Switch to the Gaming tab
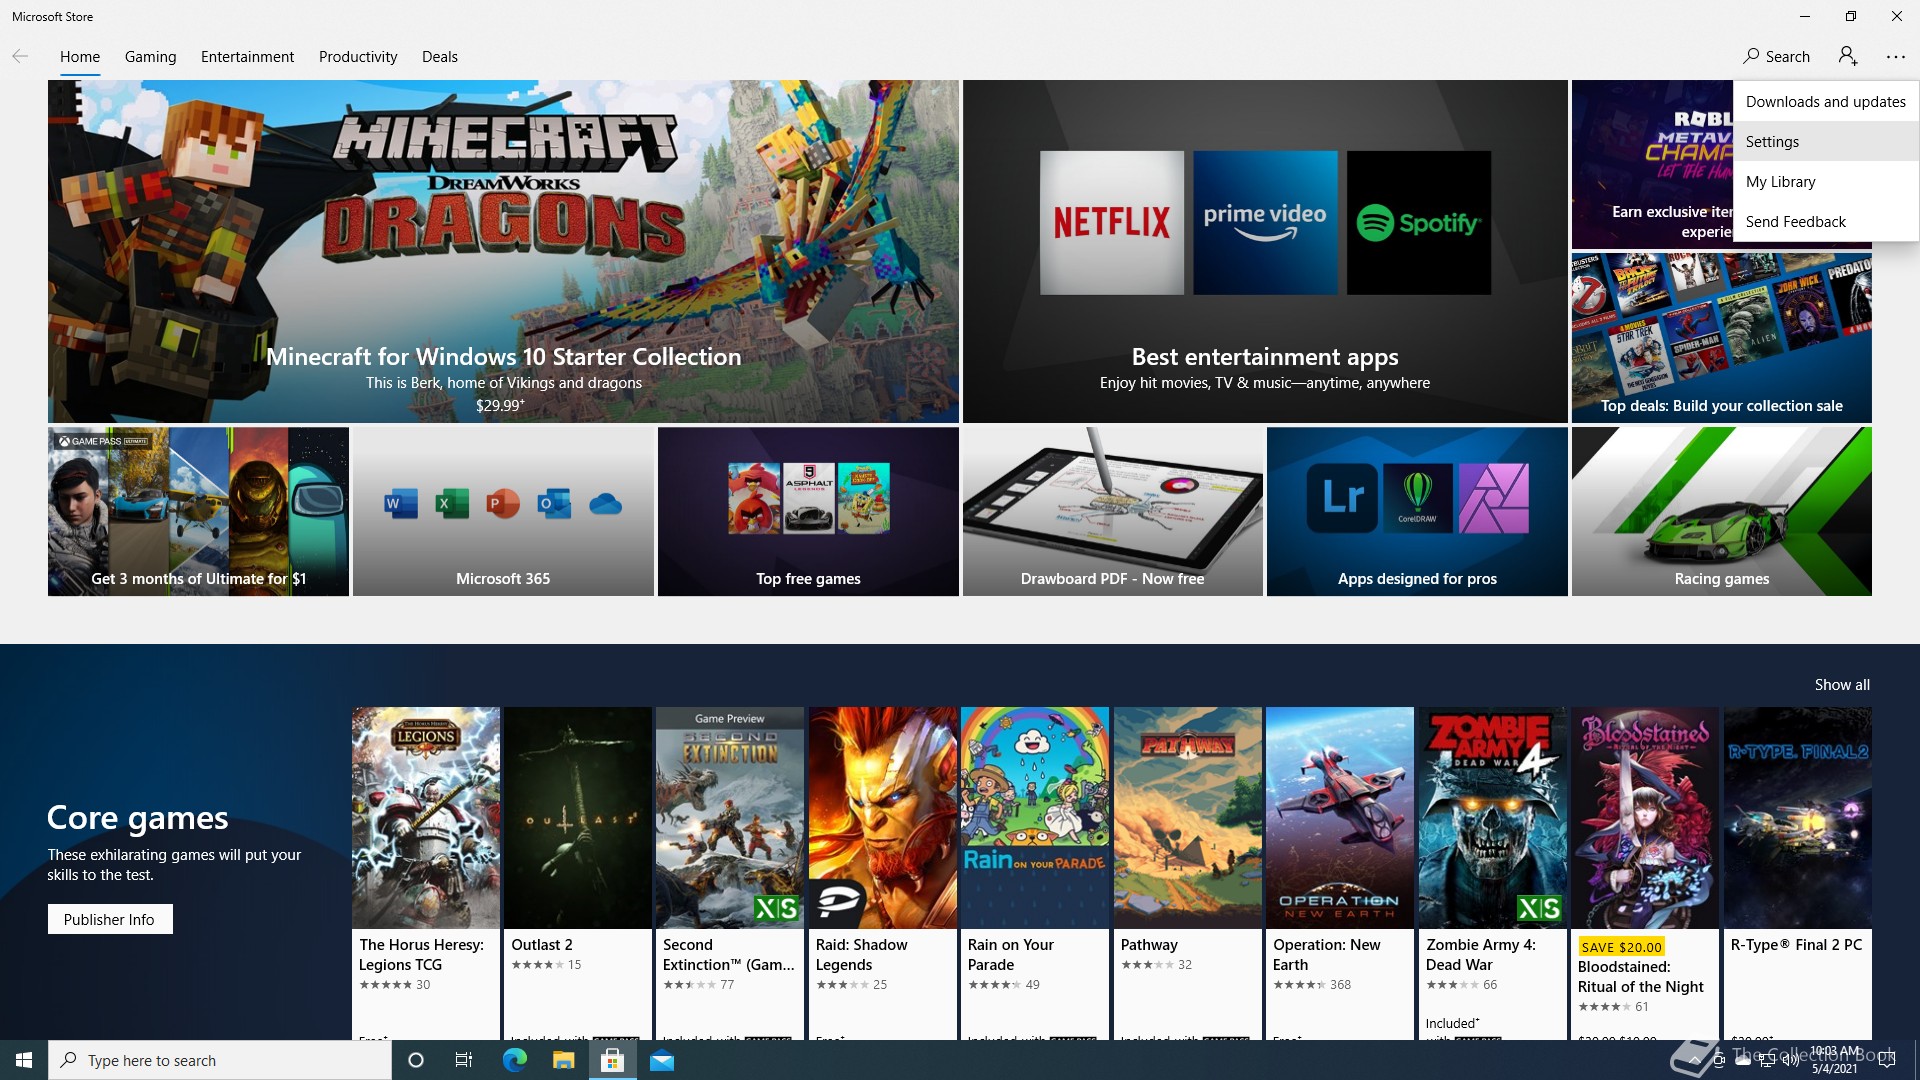The height and width of the screenshot is (1080, 1920). tap(151, 57)
